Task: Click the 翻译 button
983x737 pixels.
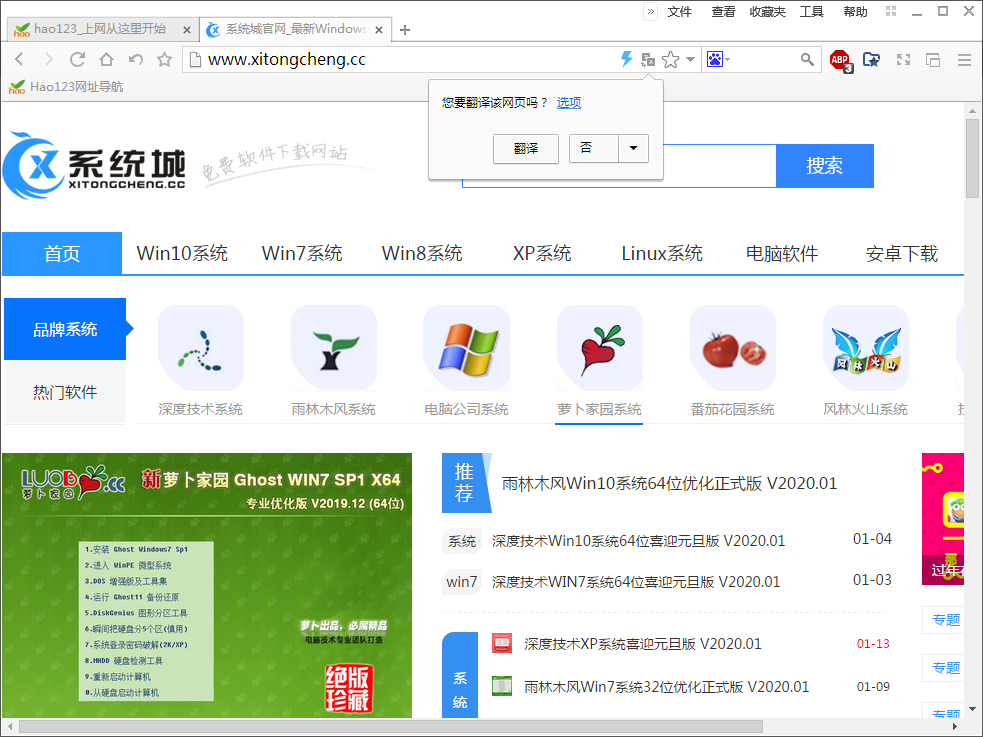Action: 525,149
